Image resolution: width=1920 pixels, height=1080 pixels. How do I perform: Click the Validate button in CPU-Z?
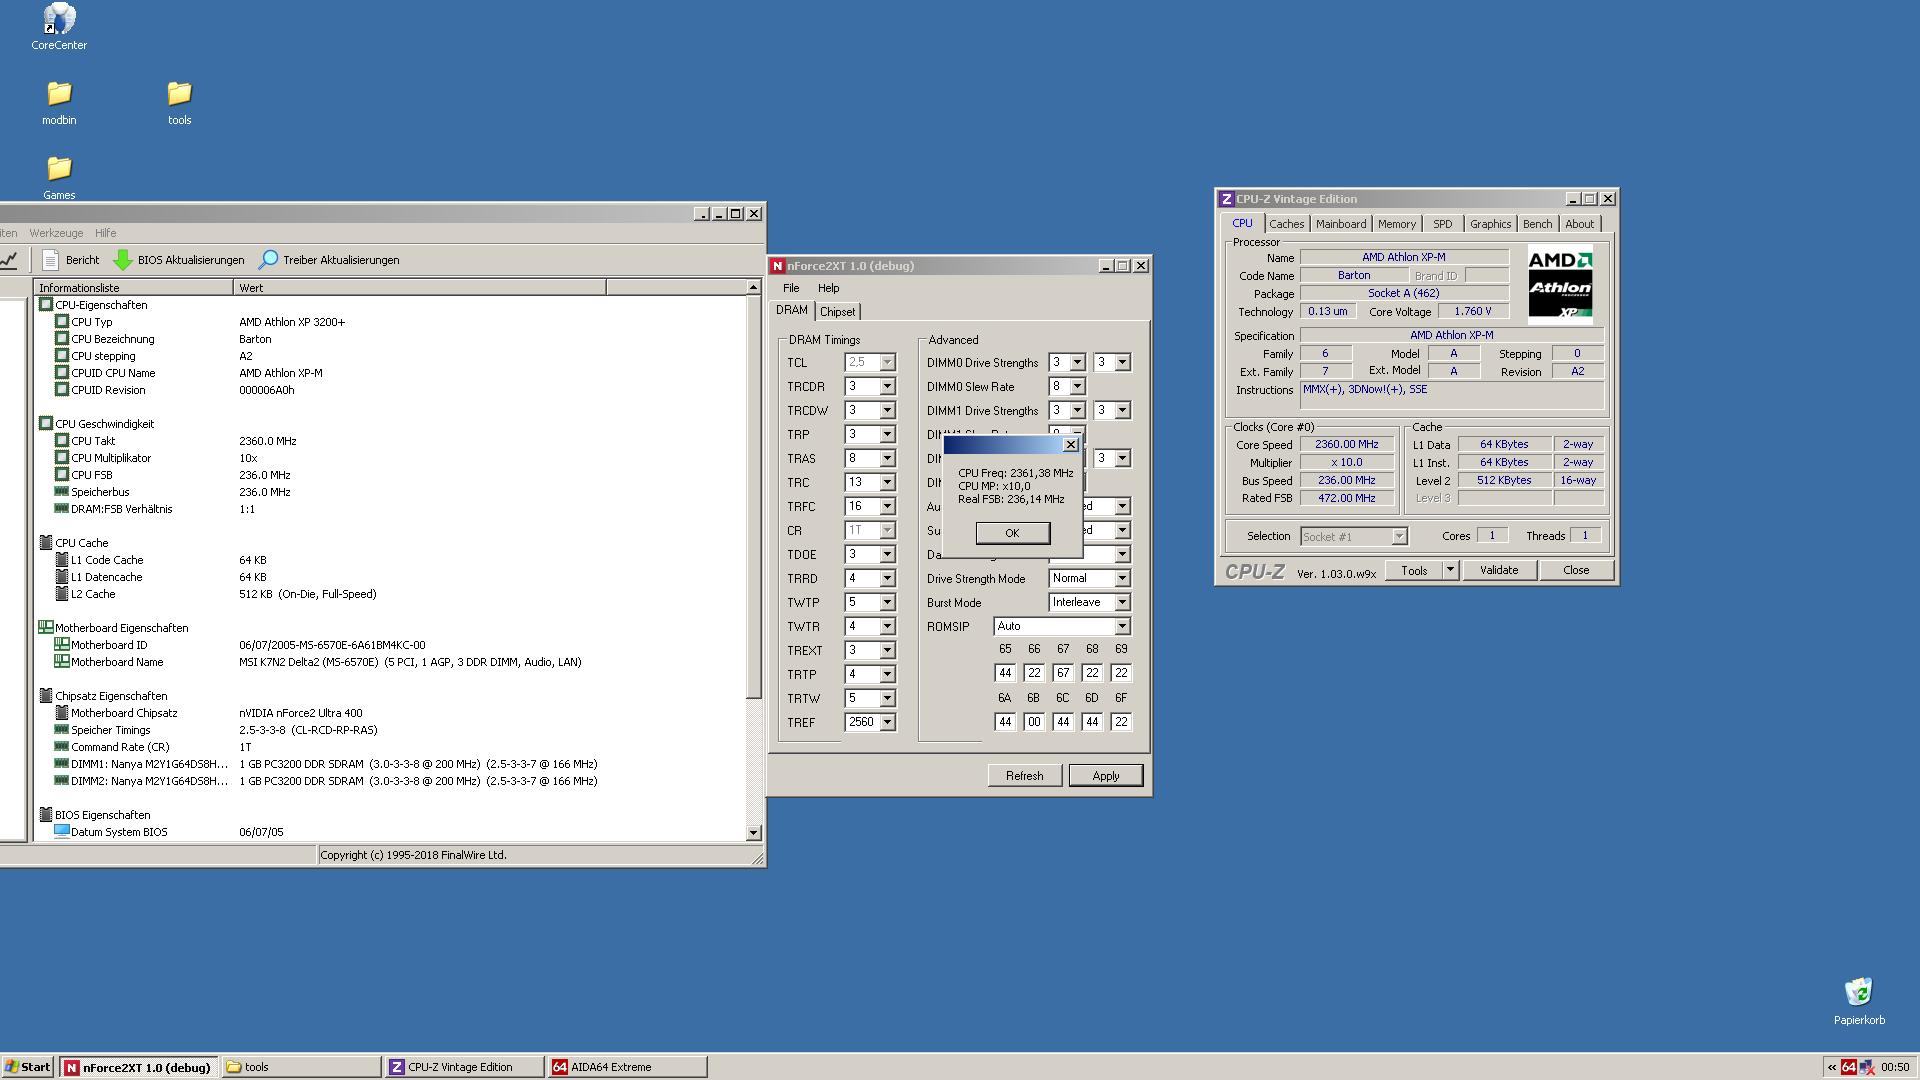point(1498,570)
